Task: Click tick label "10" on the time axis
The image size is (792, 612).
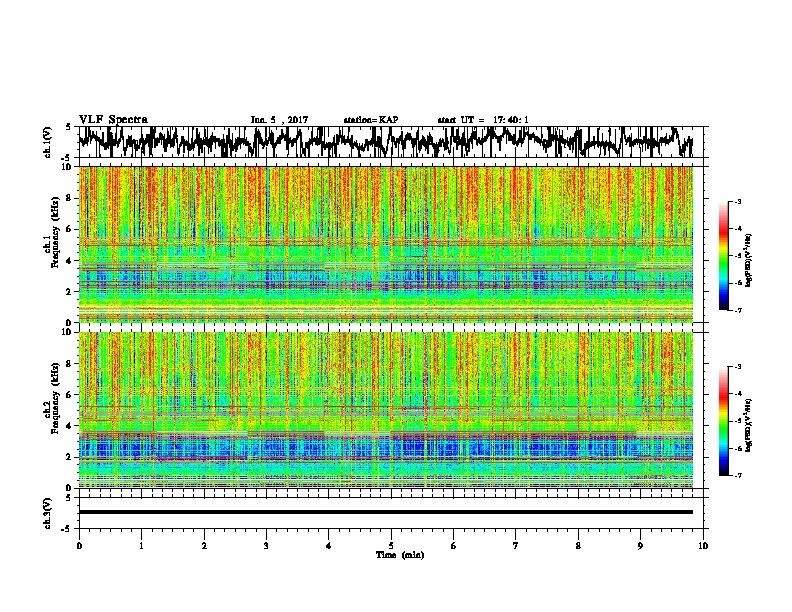Action: pyautogui.click(x=703, y=546)
